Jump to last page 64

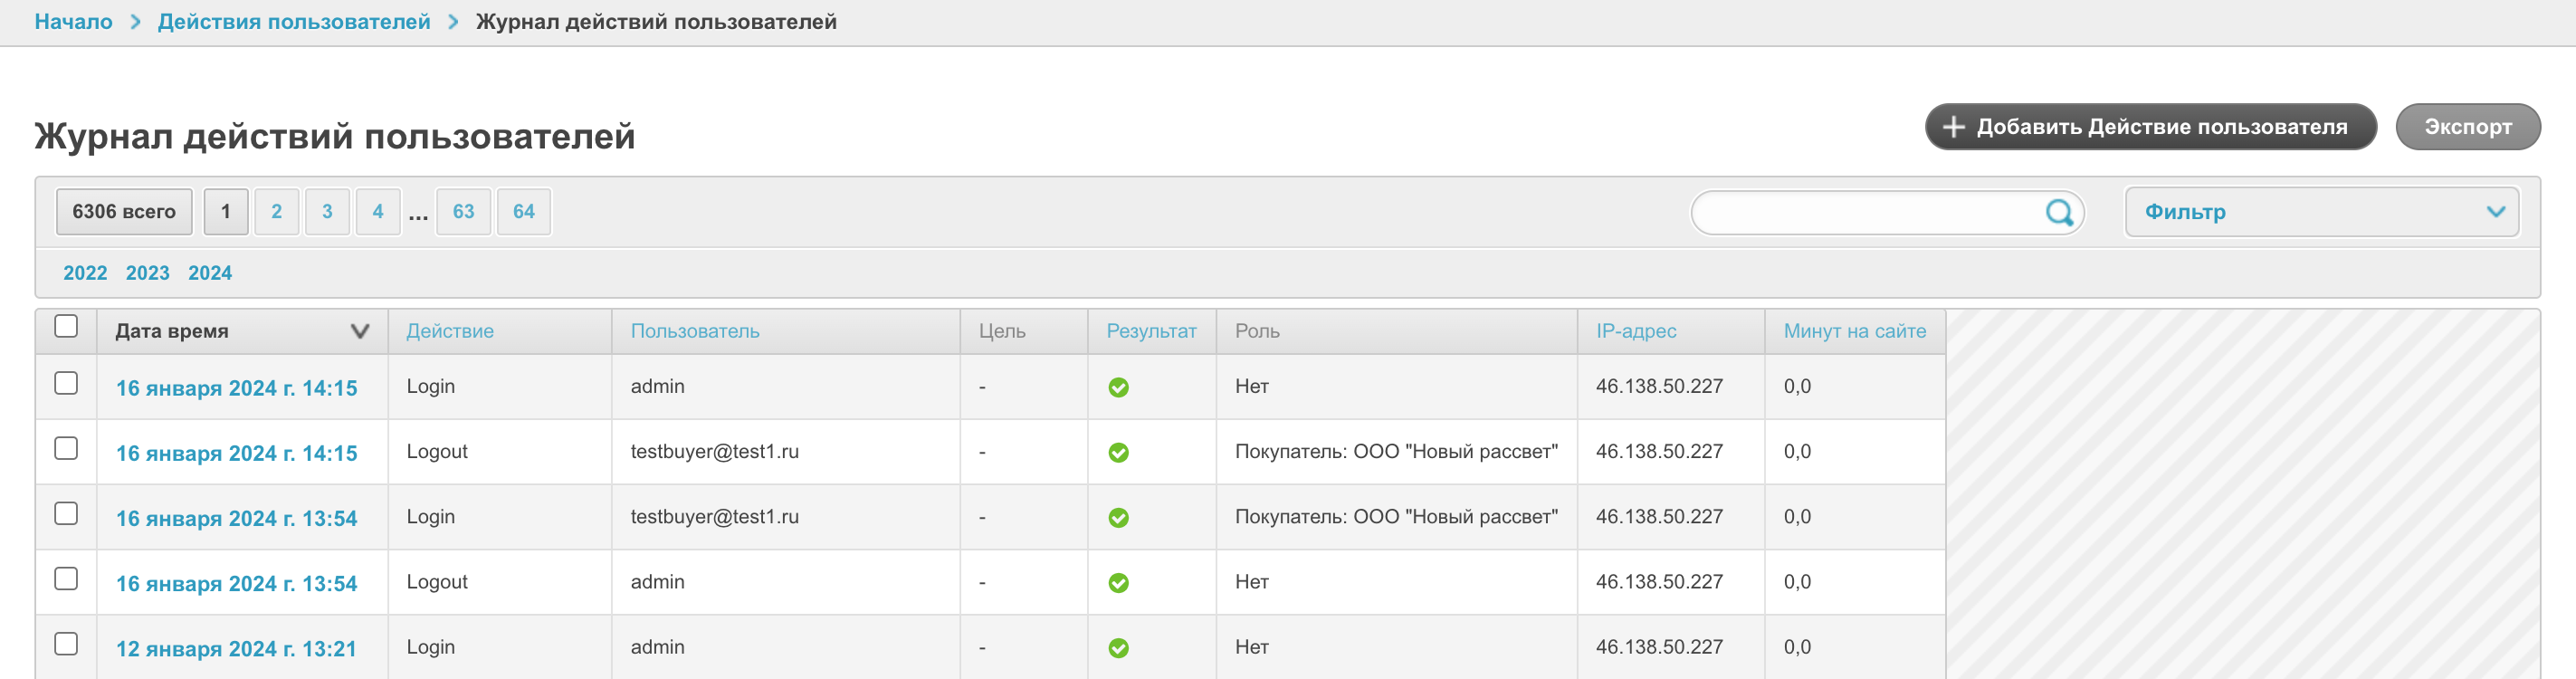(x=523, y=212)
